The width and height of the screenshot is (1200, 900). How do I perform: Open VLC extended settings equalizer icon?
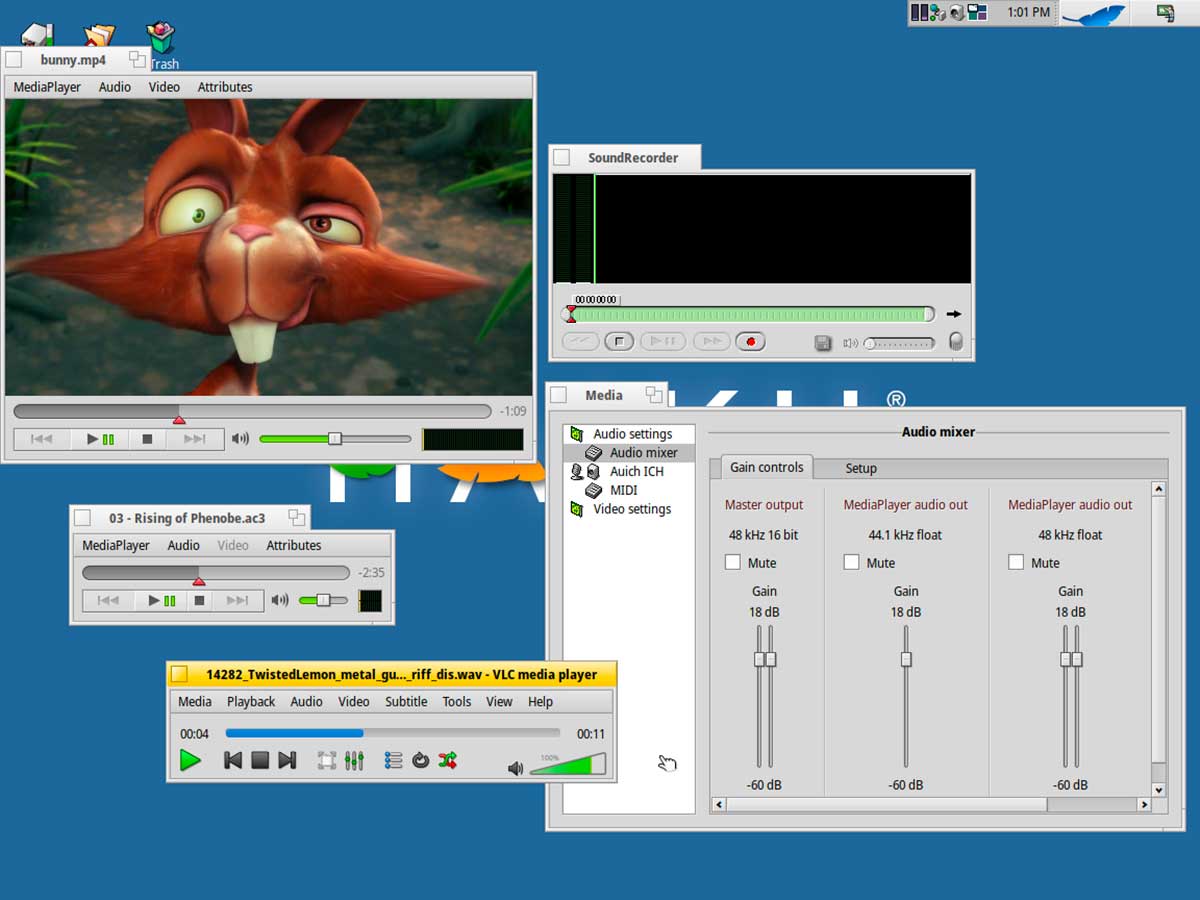[x=354, y=761]
